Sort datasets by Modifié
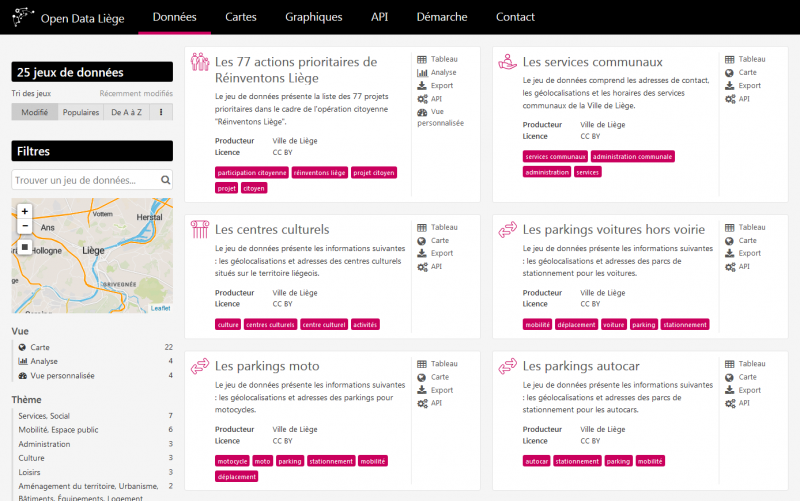Viewport: 800px width, 501px height. tap(35, 112)
